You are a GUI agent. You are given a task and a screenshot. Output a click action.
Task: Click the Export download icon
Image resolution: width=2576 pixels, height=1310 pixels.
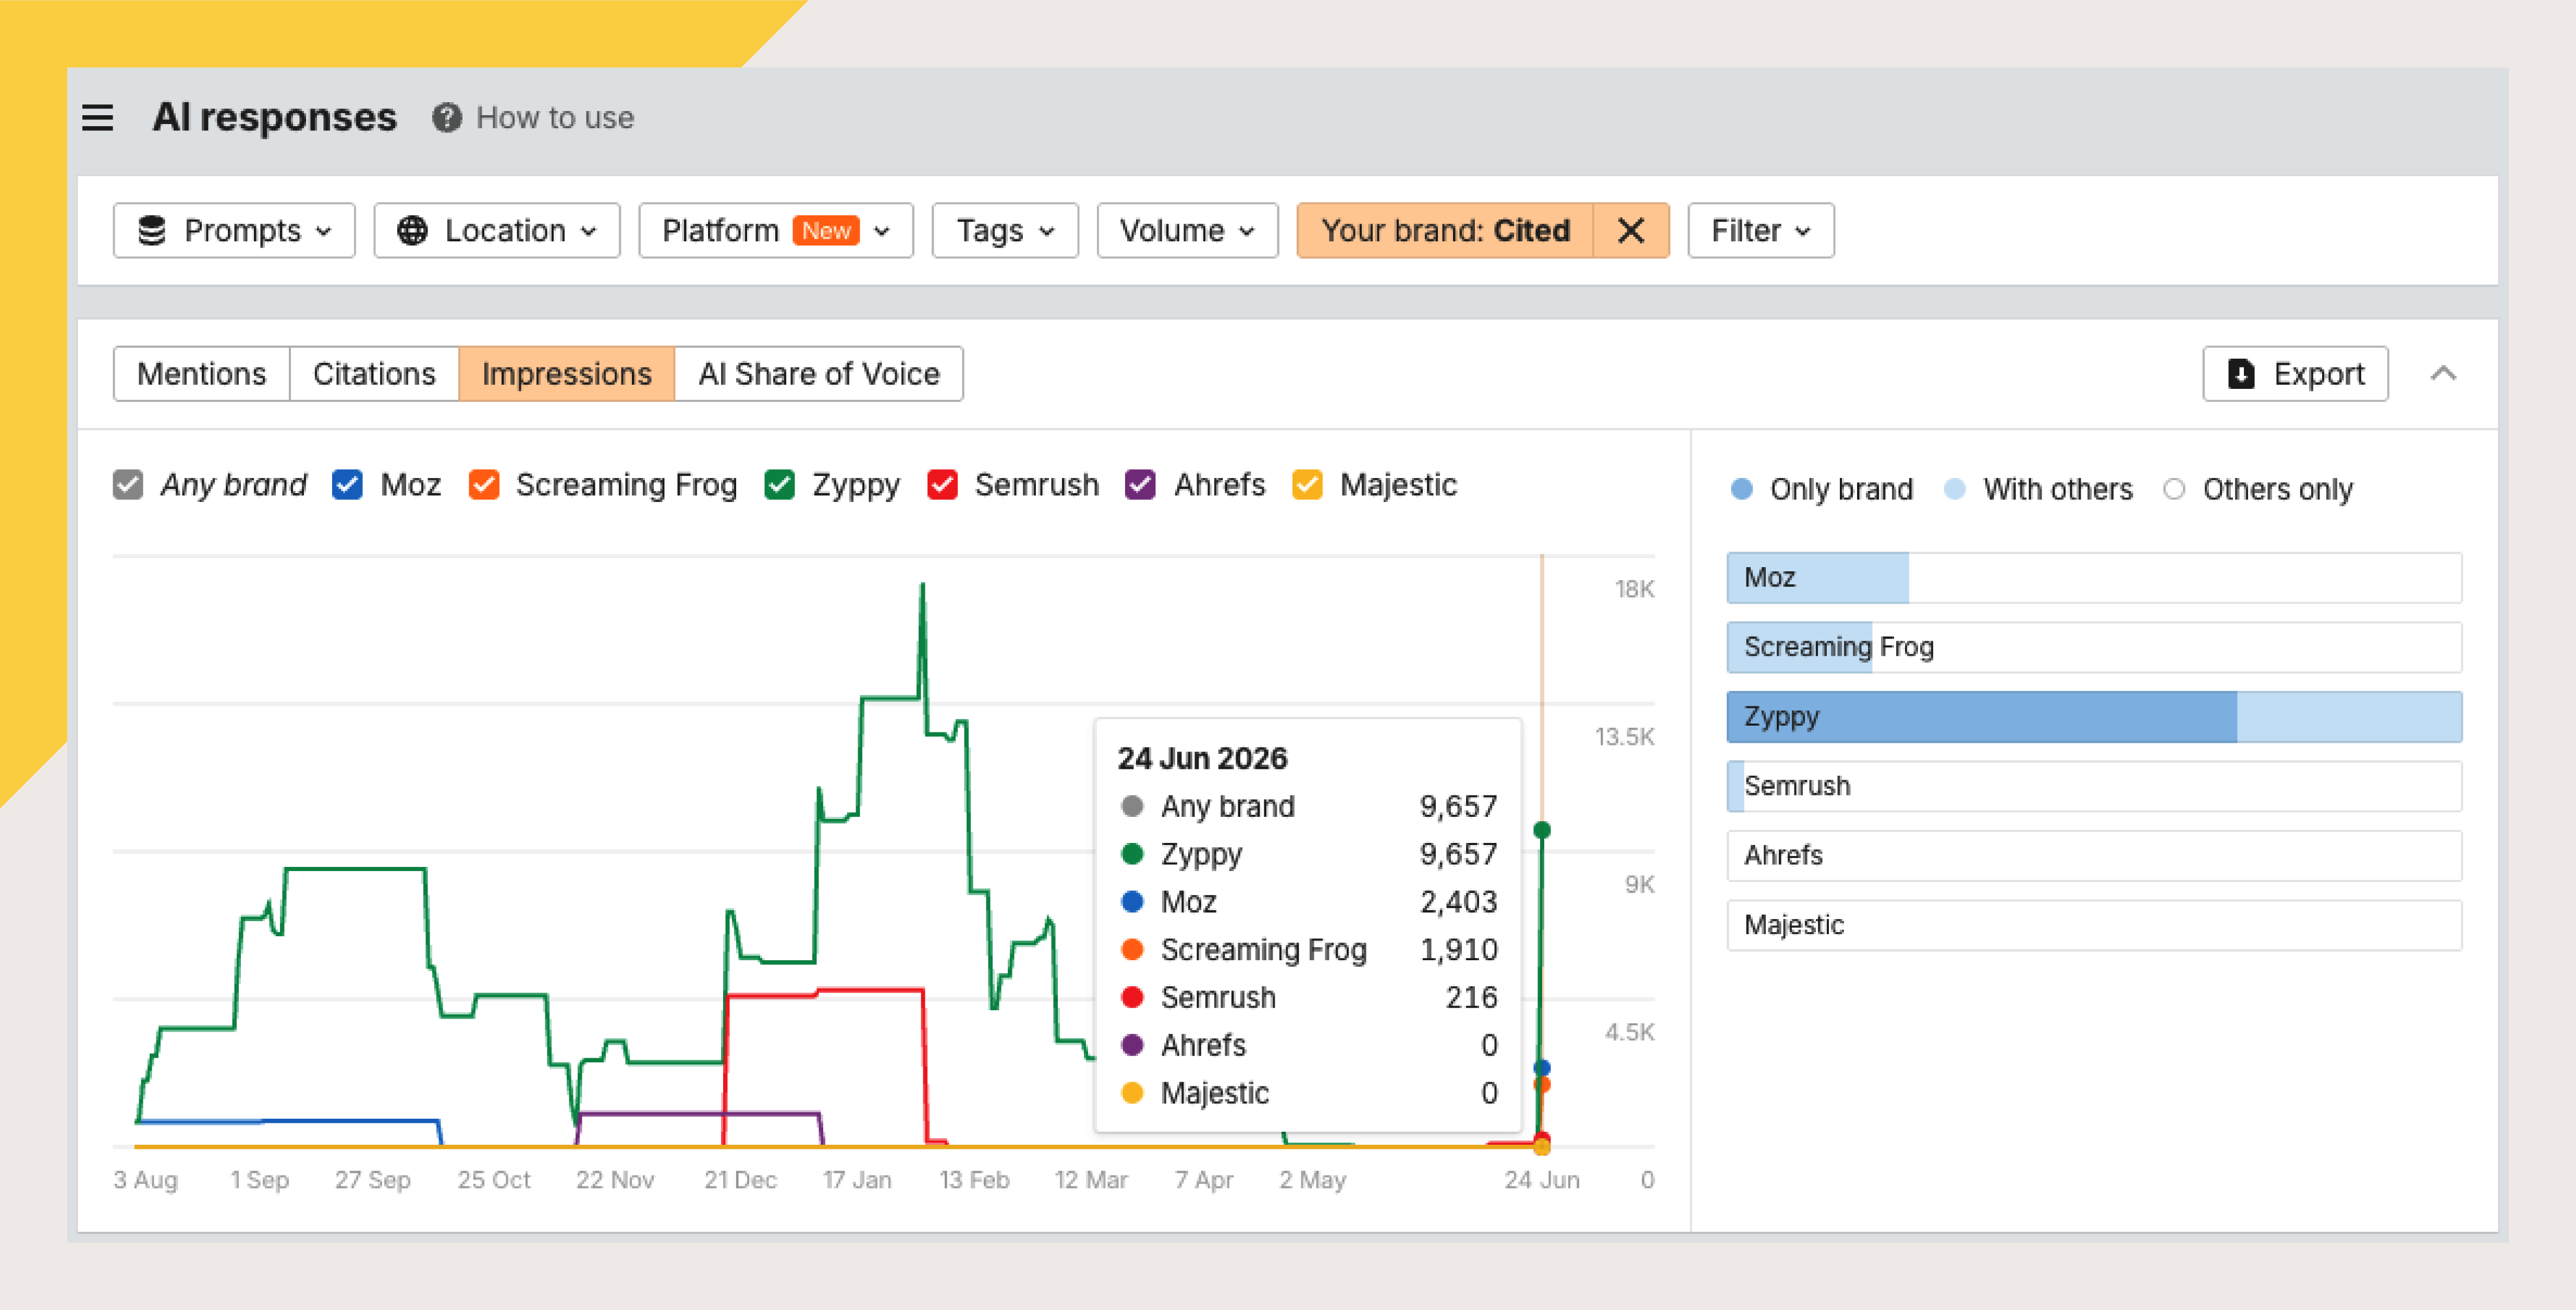pos(2241,374)
